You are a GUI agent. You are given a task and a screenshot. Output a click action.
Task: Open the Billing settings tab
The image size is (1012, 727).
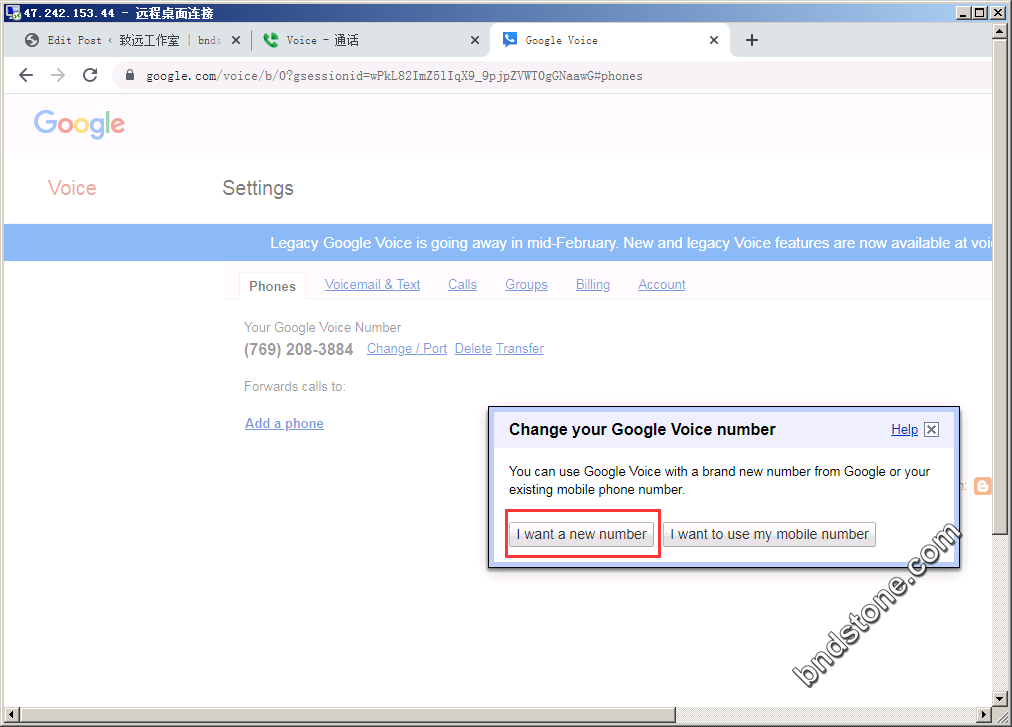[x=592, y=285]
